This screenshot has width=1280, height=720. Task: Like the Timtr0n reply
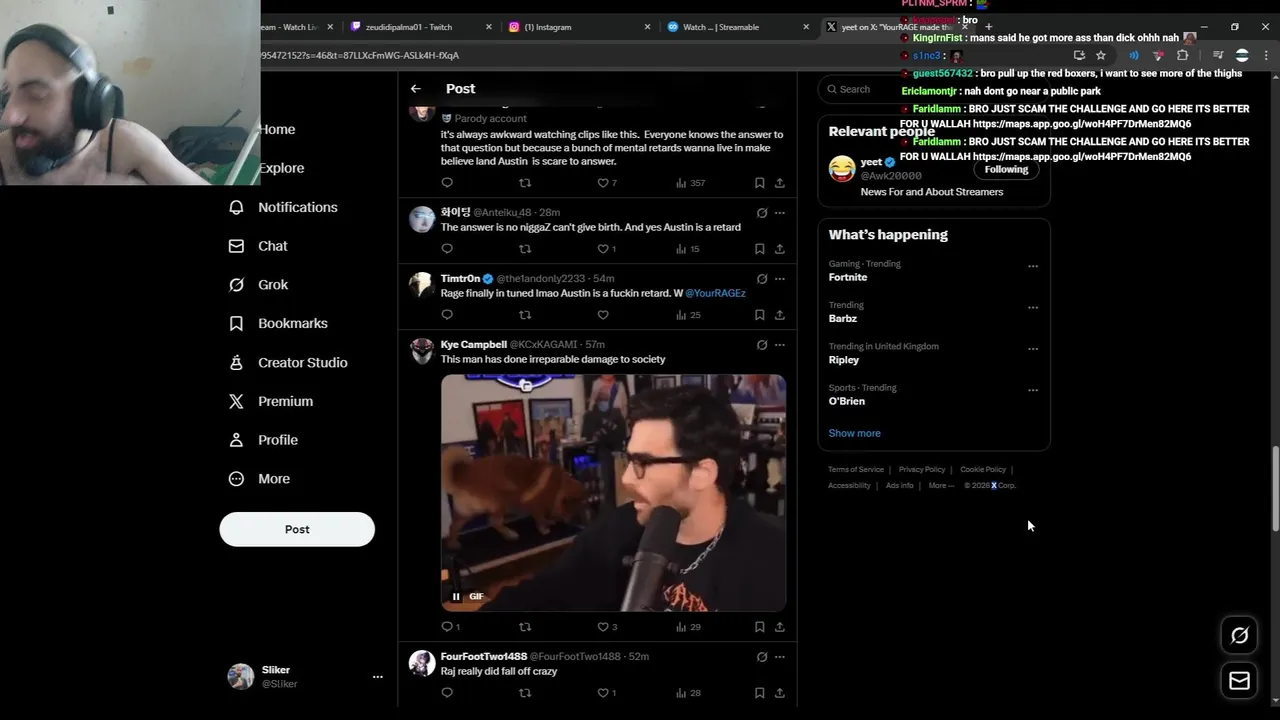tap(603, 315)
